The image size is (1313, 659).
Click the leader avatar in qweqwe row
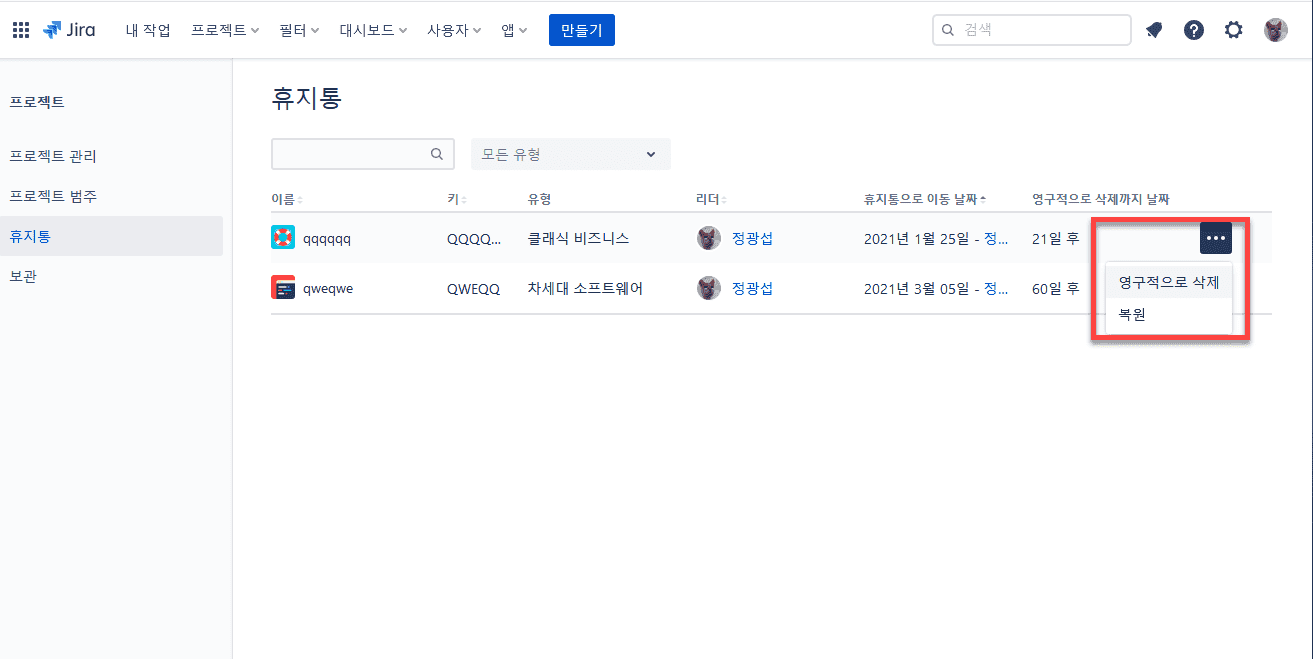tap(709, 288)
